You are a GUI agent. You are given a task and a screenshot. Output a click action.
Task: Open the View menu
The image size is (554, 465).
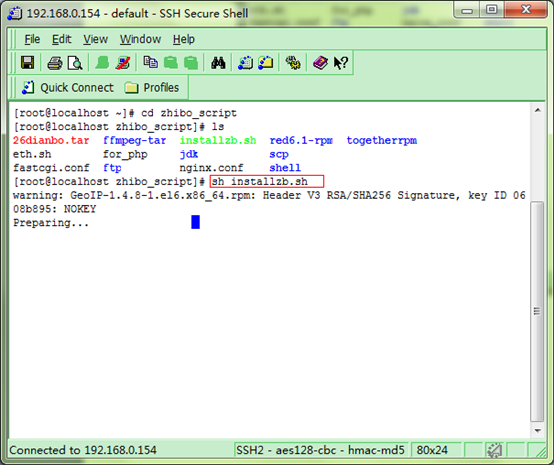coord(95,39)
